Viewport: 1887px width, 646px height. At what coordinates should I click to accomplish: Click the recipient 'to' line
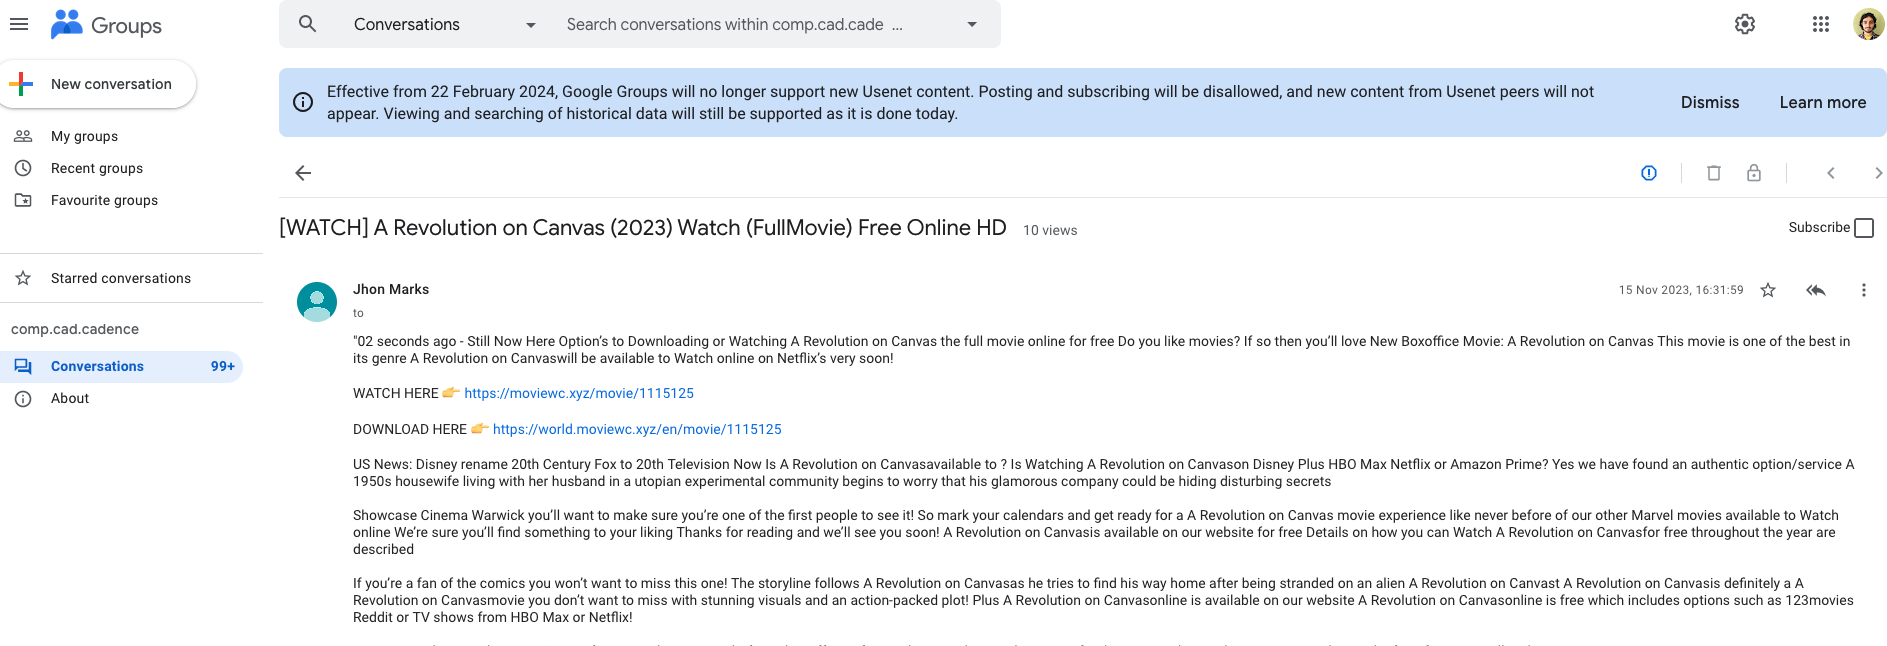click(x=358, y=313)
